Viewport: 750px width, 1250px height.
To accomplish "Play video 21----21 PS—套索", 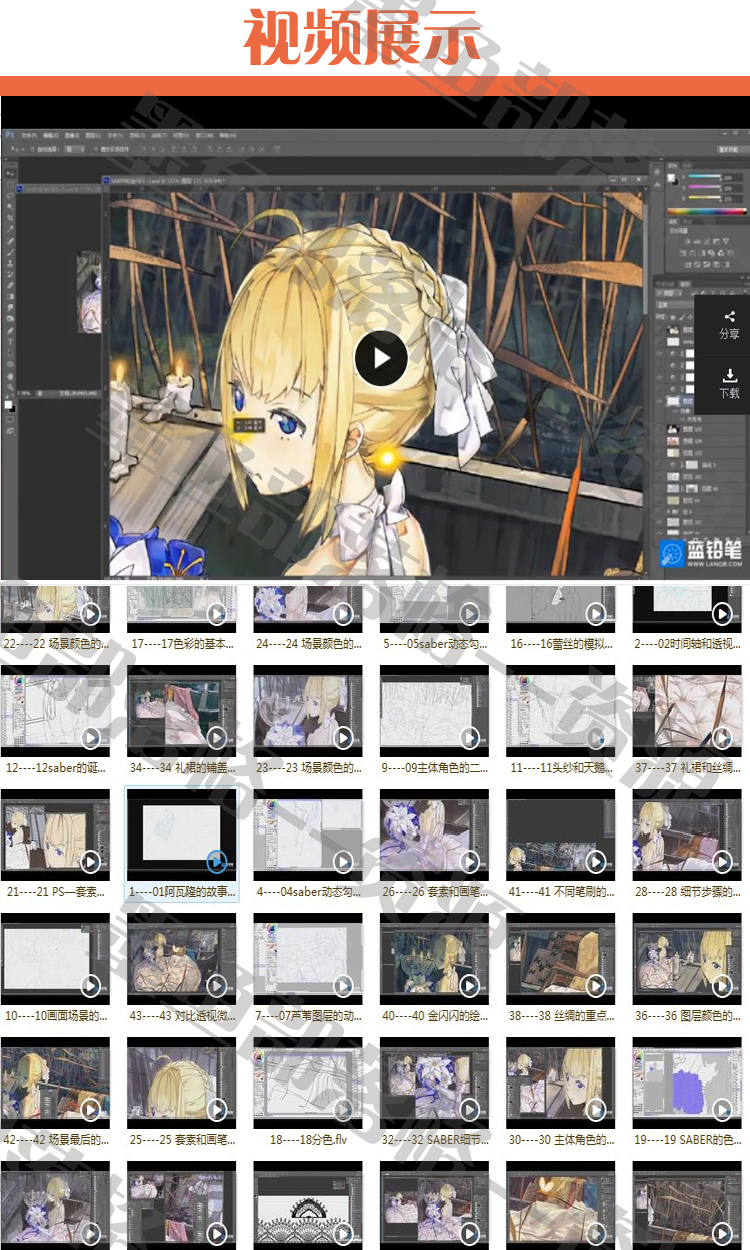I will point(91,861).
